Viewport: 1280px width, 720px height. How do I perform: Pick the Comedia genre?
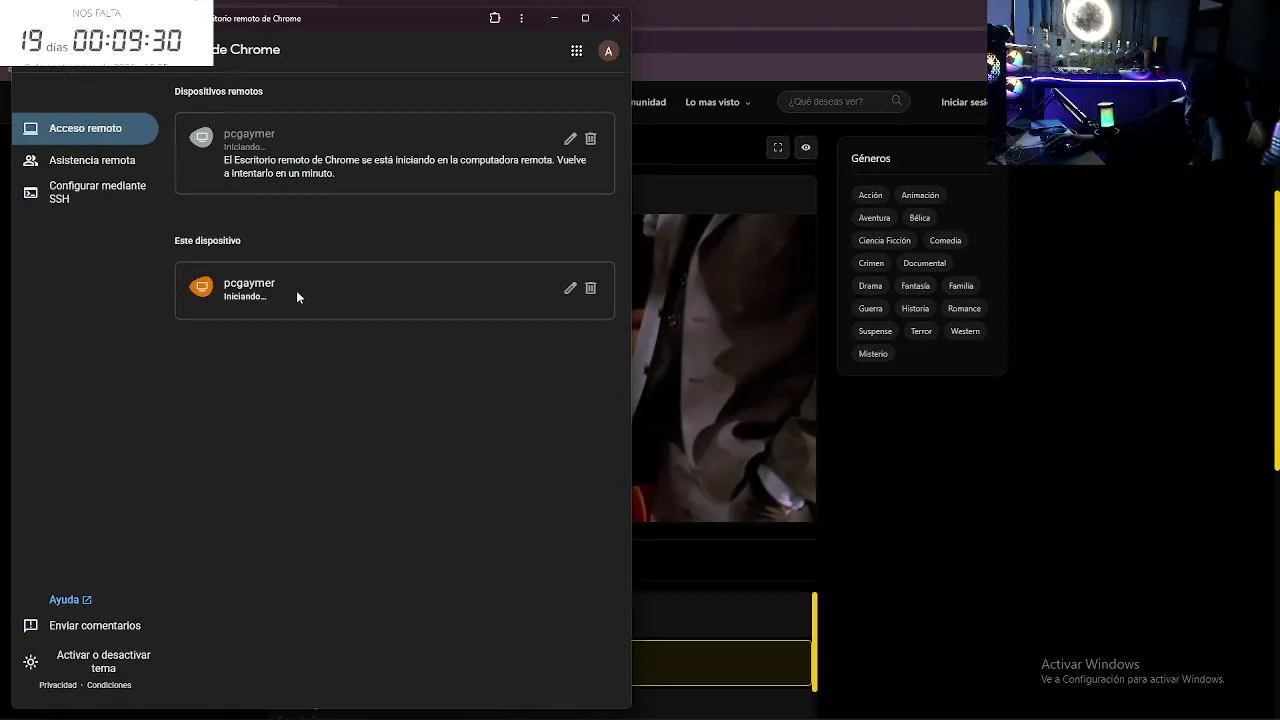(945, 241)
